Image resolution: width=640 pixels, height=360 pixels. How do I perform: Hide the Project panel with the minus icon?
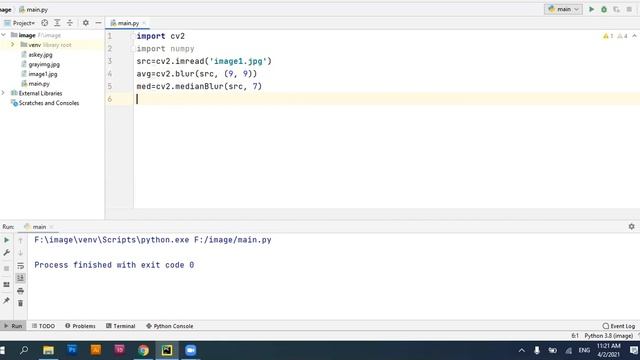[98, 23]
